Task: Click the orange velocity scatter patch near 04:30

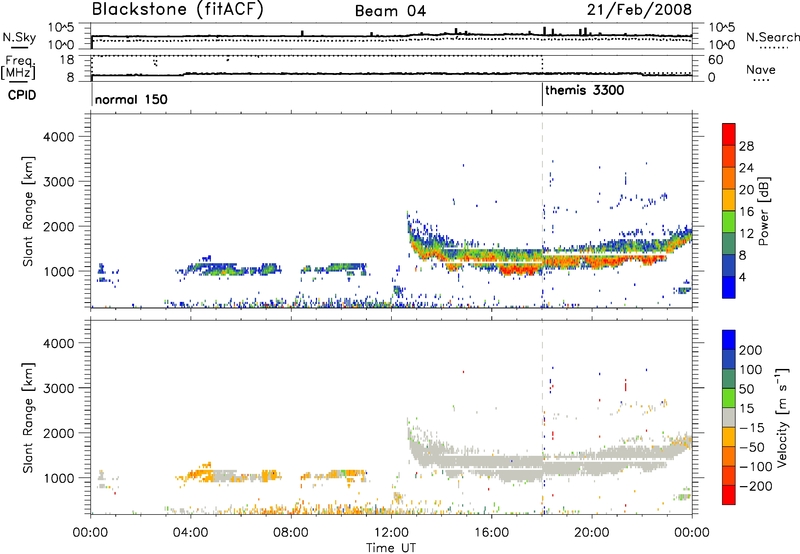Action: point(200,474)
